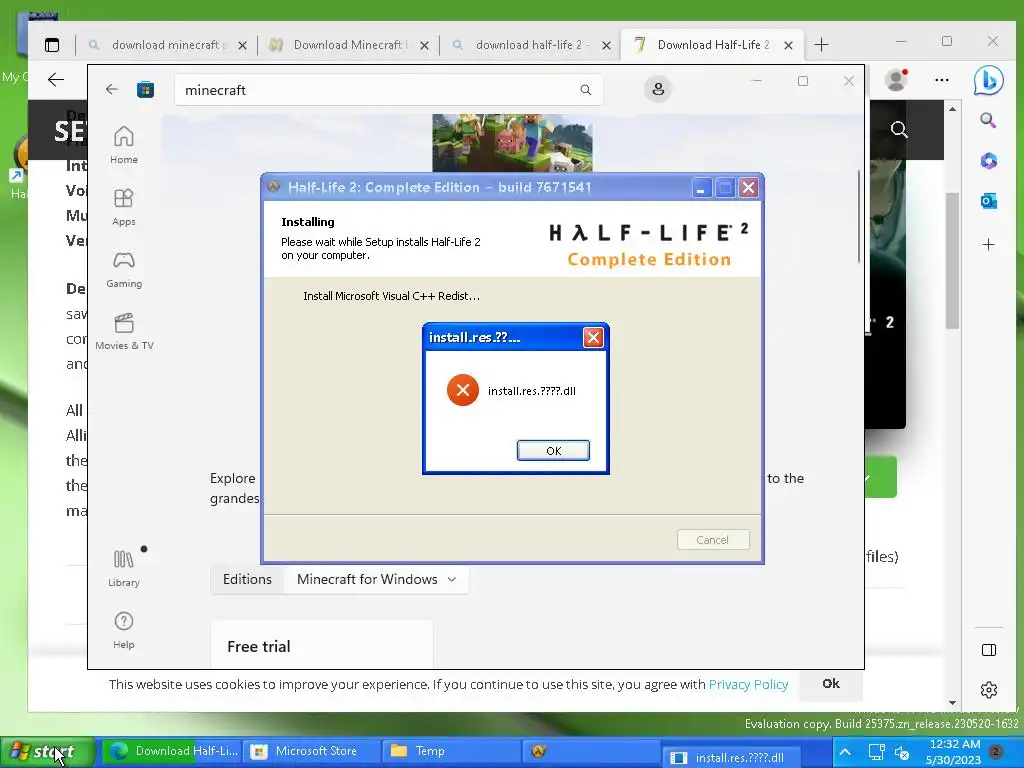Click the Microsoft Store logo icon
1024x768 pixels.
(145, 89)
